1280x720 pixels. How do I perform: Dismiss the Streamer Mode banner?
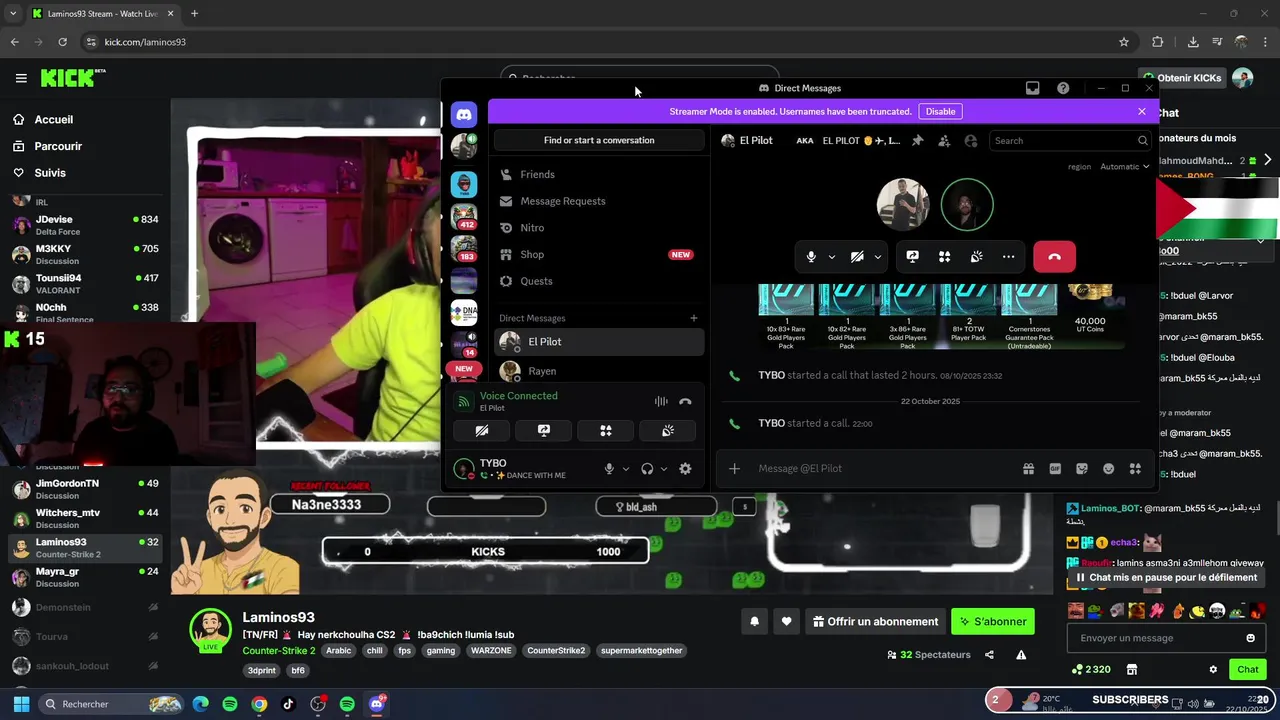click(x=1142, y=111)
